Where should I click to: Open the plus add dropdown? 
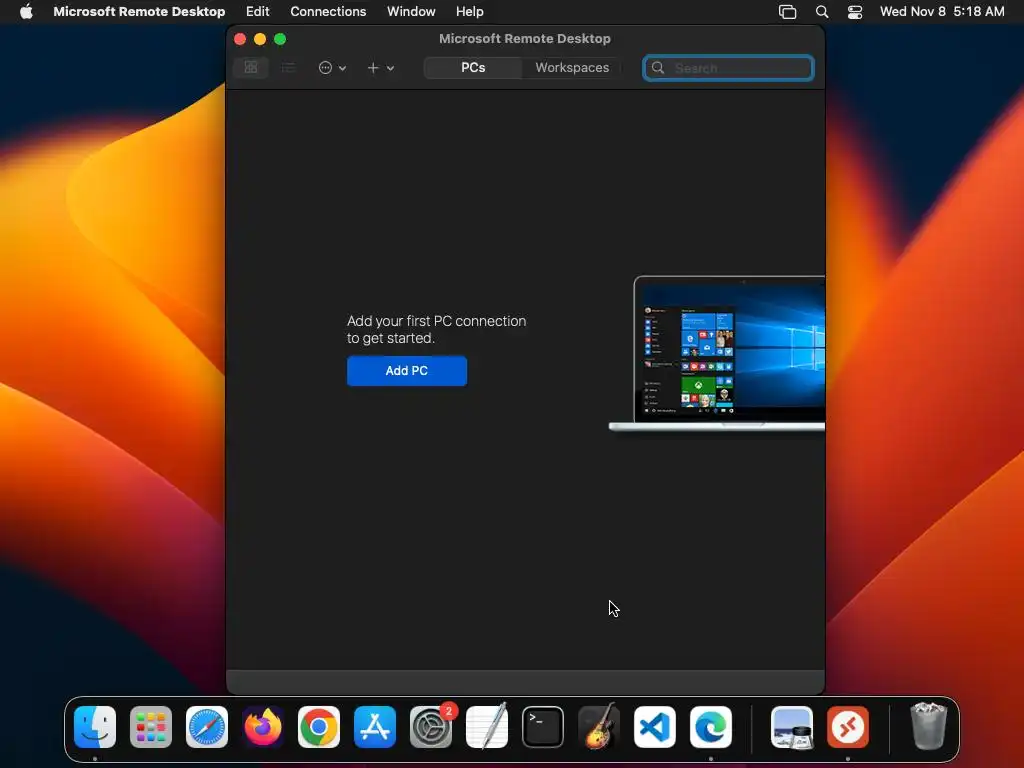click(380, 67)
